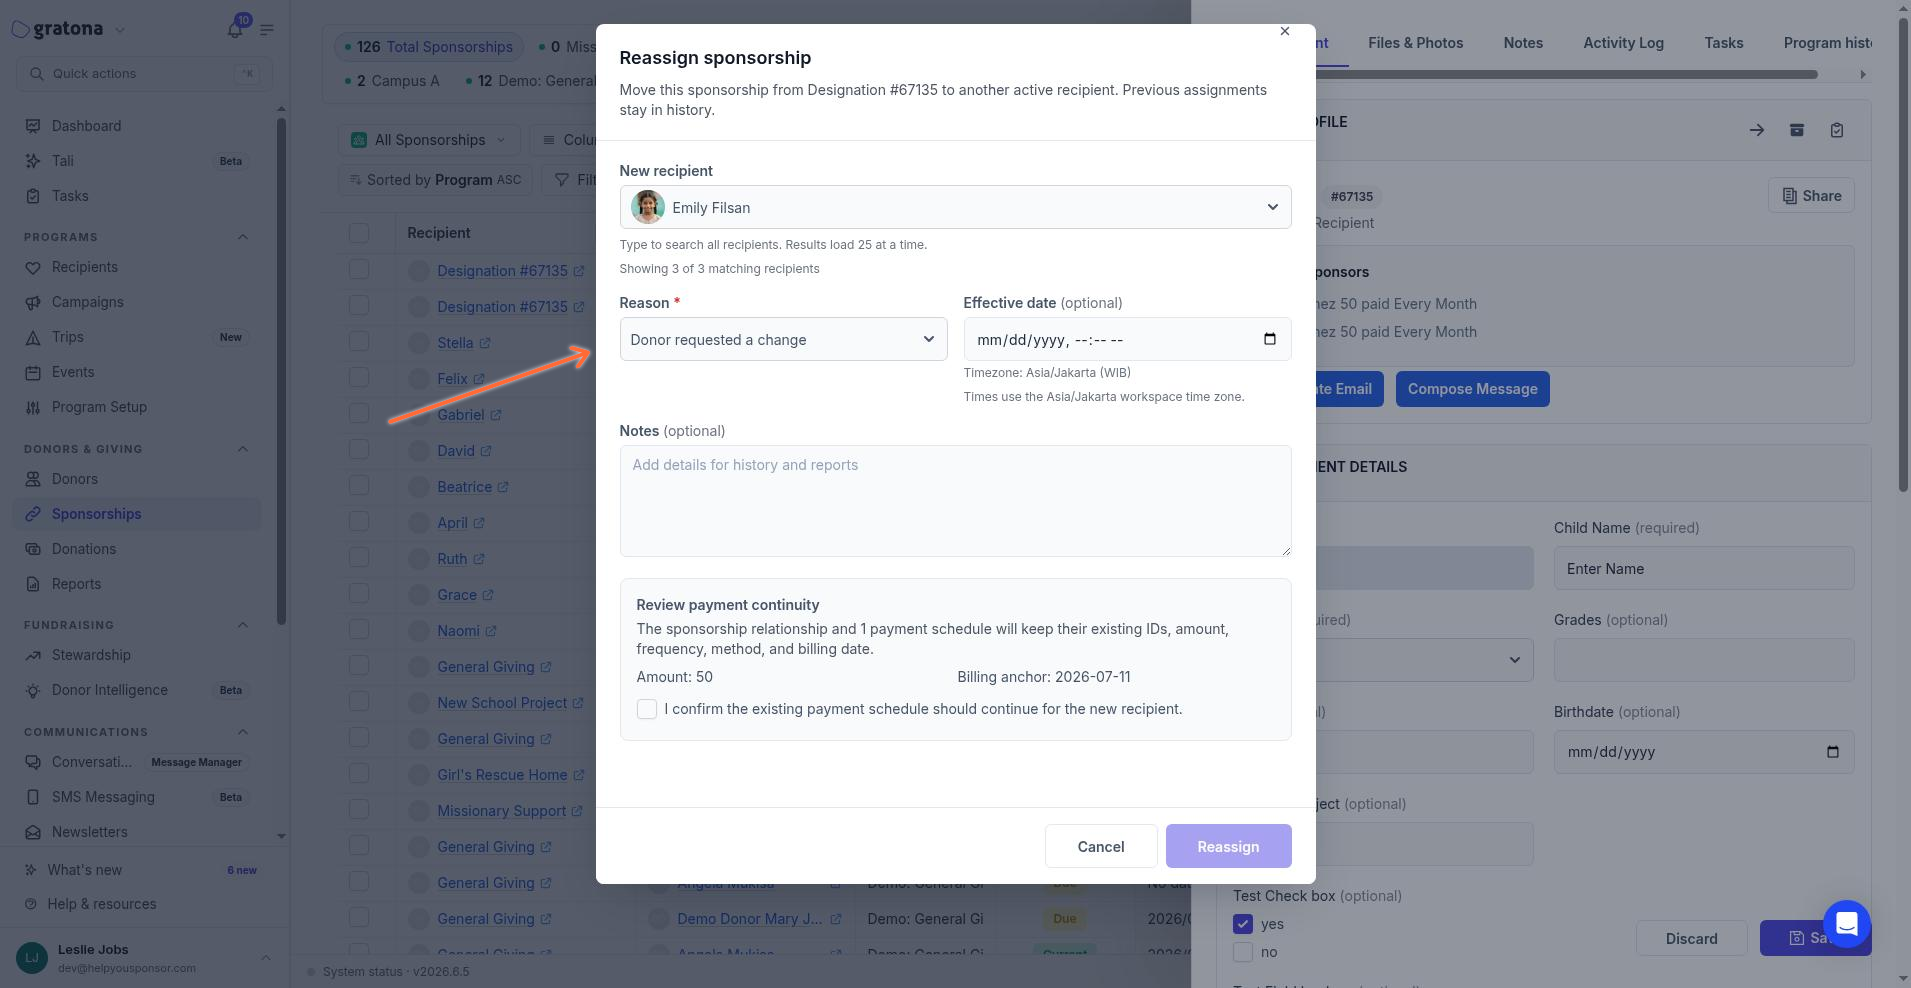Collapse the Programs section
This screenshot has height=988, width=1911.
pyautogui.click(x=242, y=237)
